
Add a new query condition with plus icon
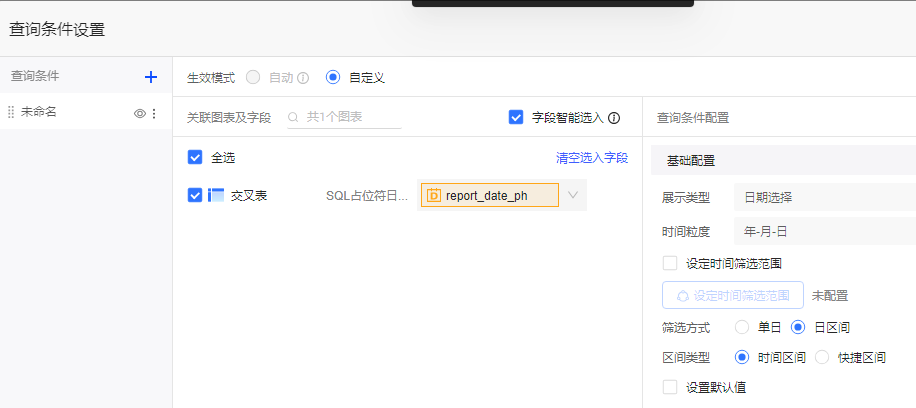click(151, 77)
